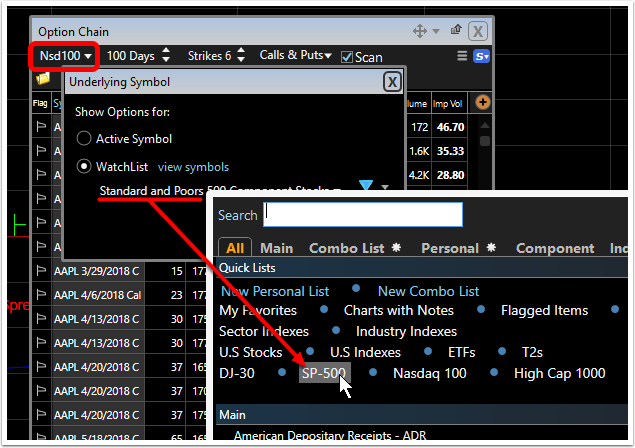635x448 pixels.
Task: Choose the SP-500 watchlist
Action: pyautogui.click(x=324, y=373)
